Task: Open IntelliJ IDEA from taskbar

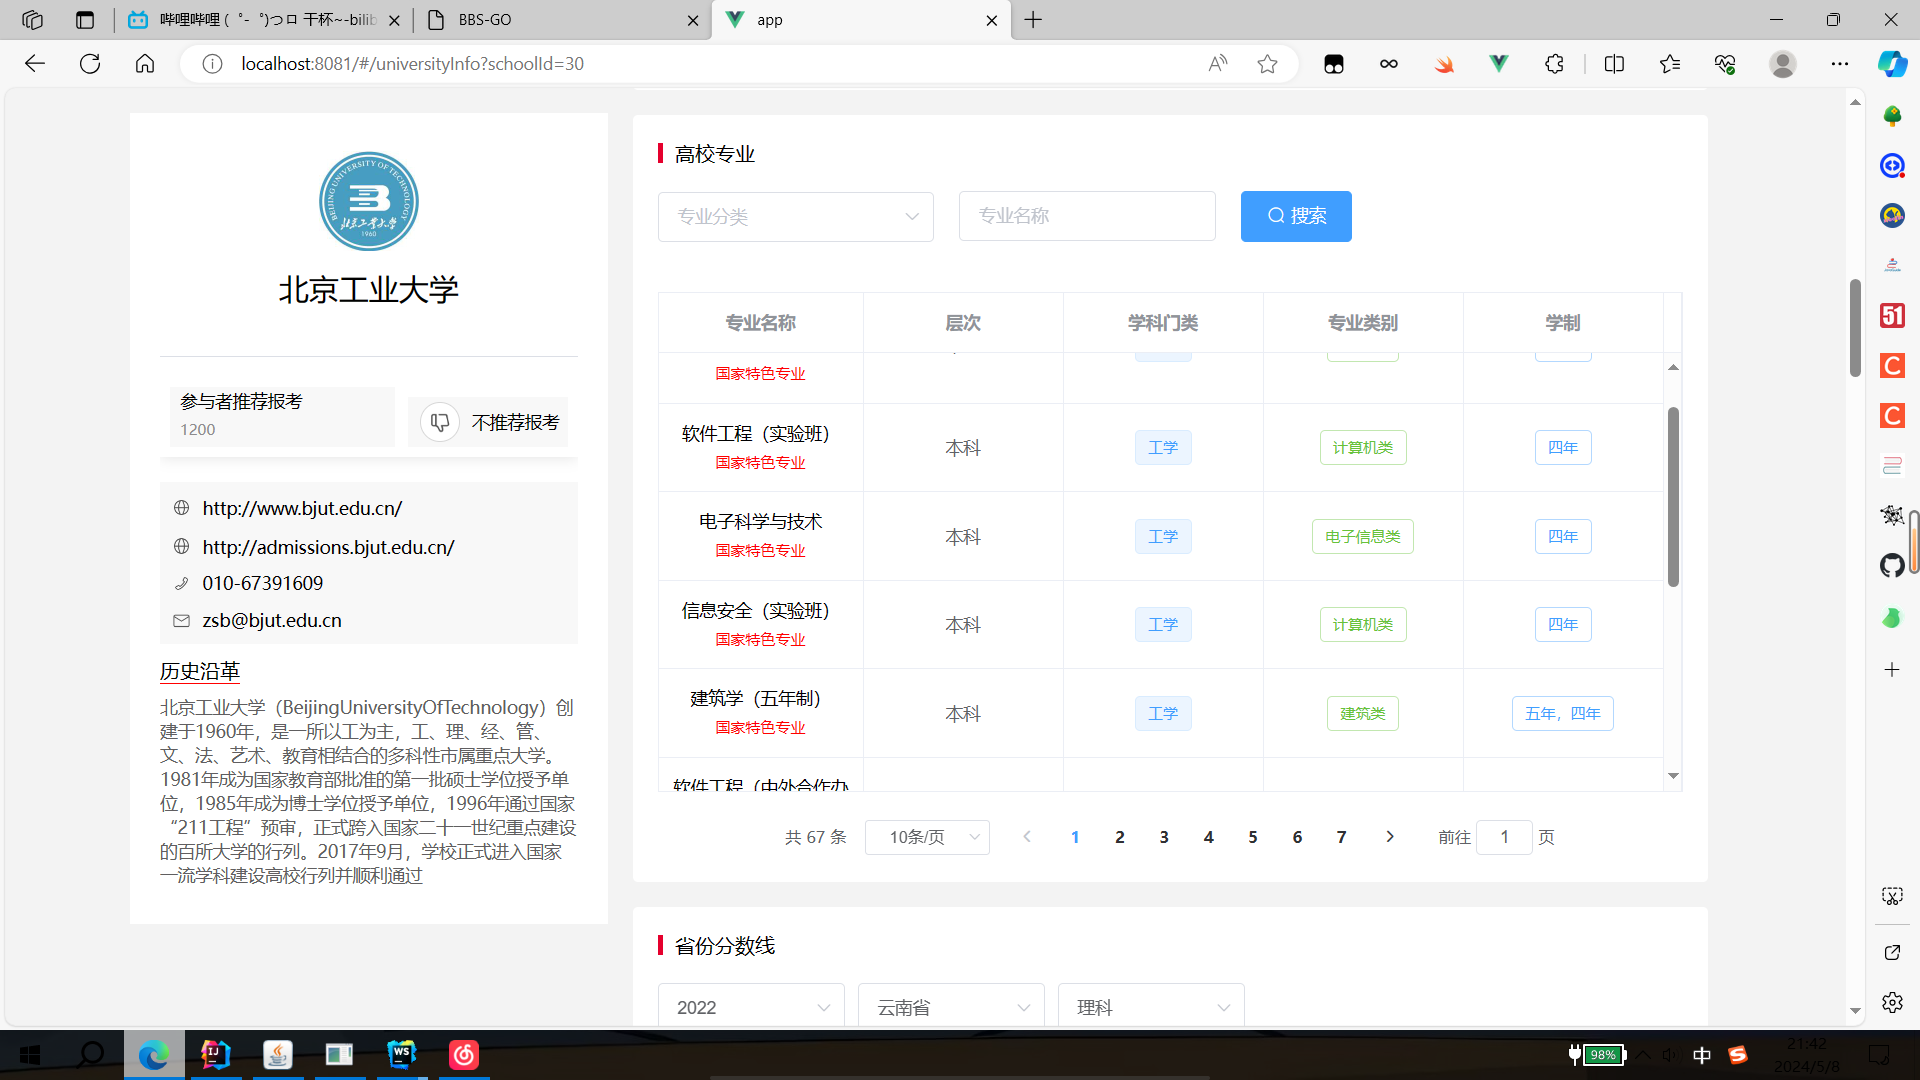Action: [x=215, y=1055]
